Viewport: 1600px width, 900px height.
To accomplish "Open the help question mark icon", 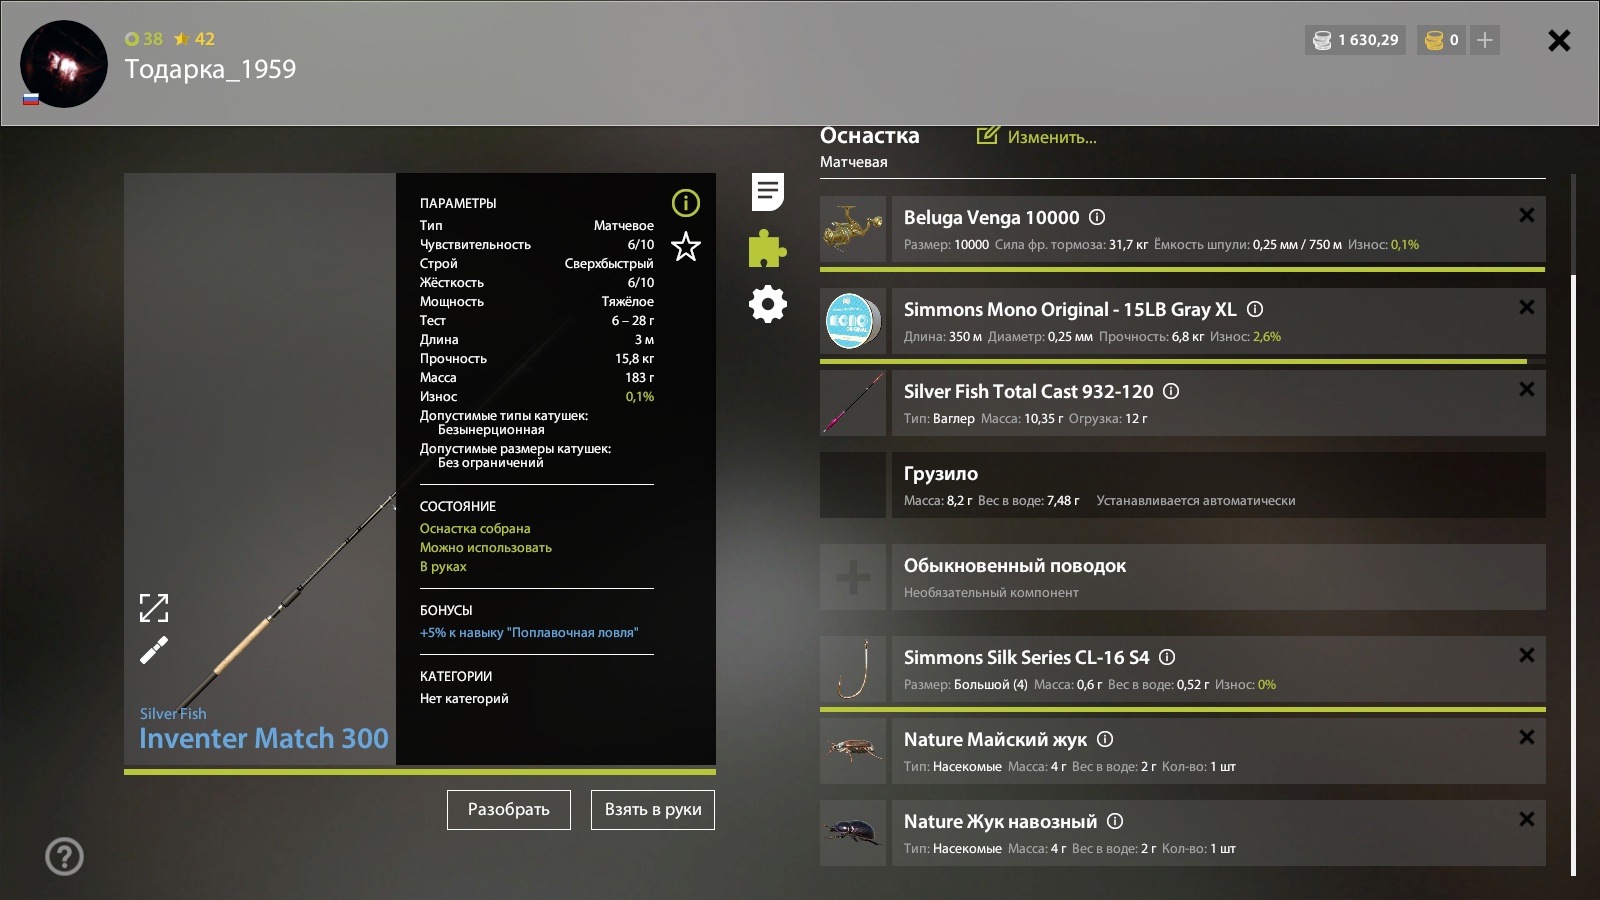I will (64, 856).
